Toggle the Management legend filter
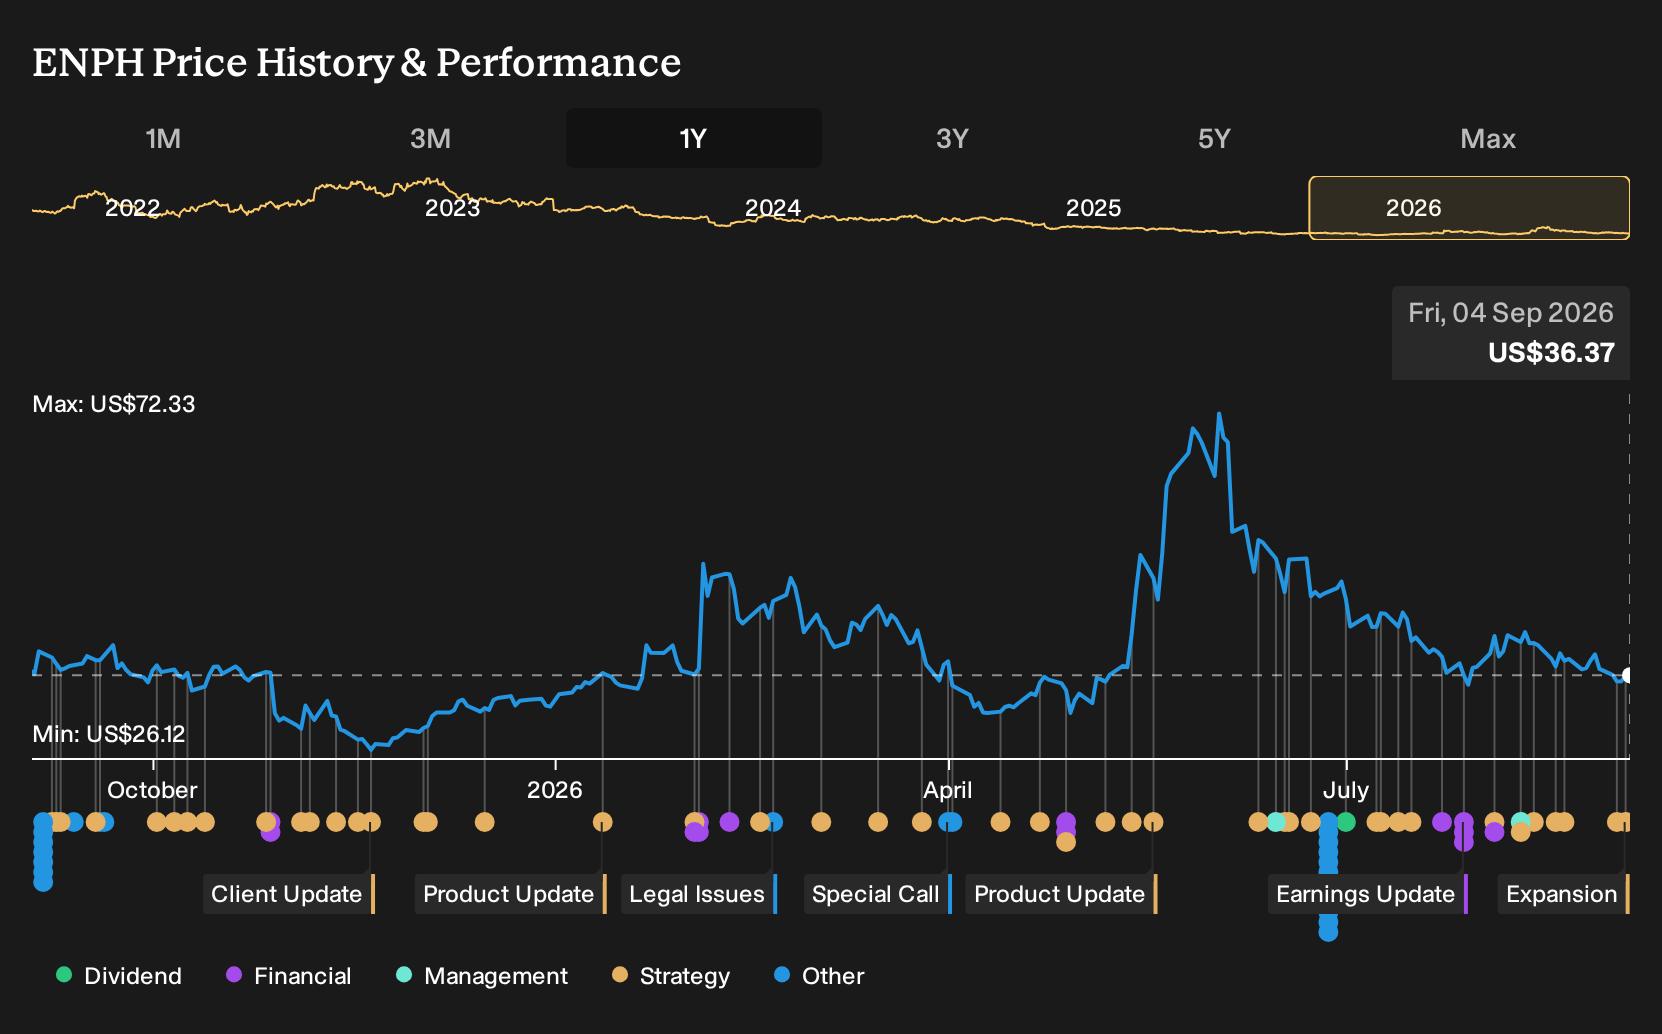This screenshot has width=1662, height=1034. [482, 976]
